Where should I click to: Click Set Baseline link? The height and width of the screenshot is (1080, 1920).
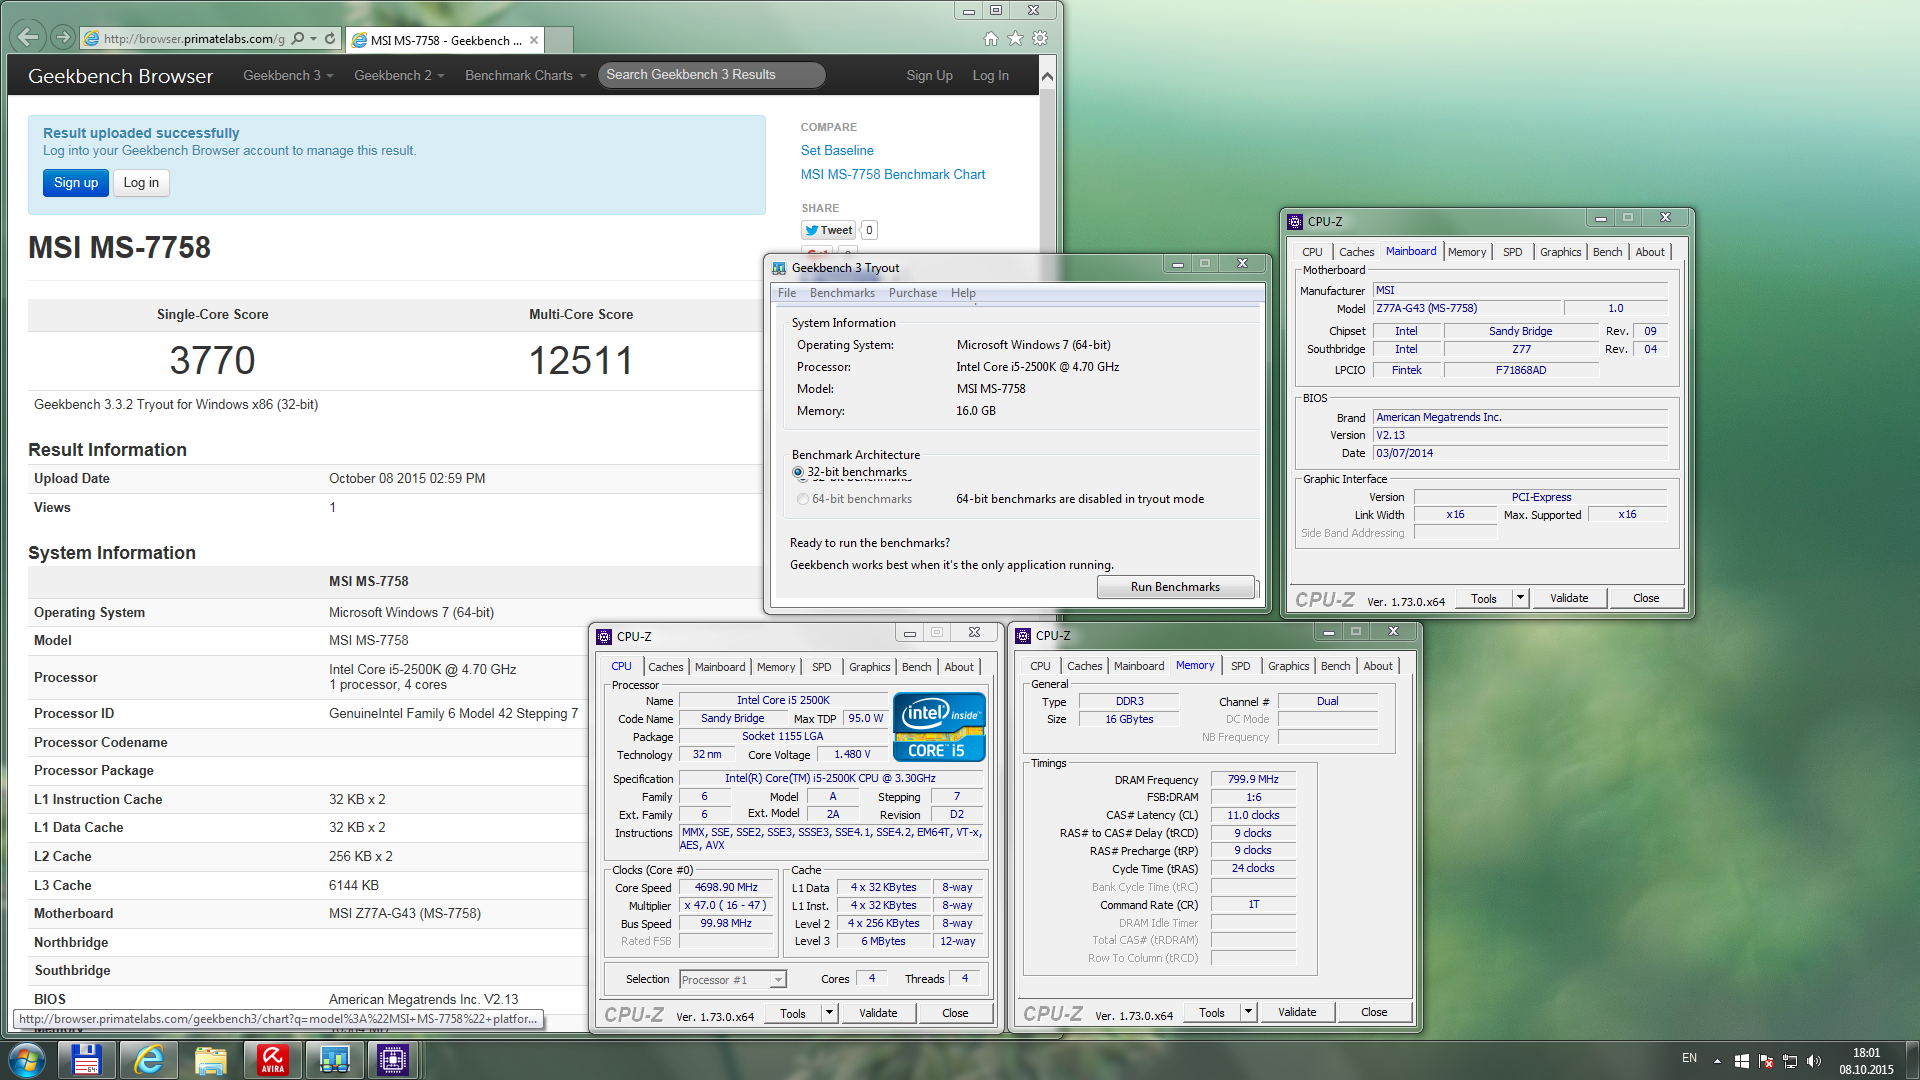[x=837, y=150]
